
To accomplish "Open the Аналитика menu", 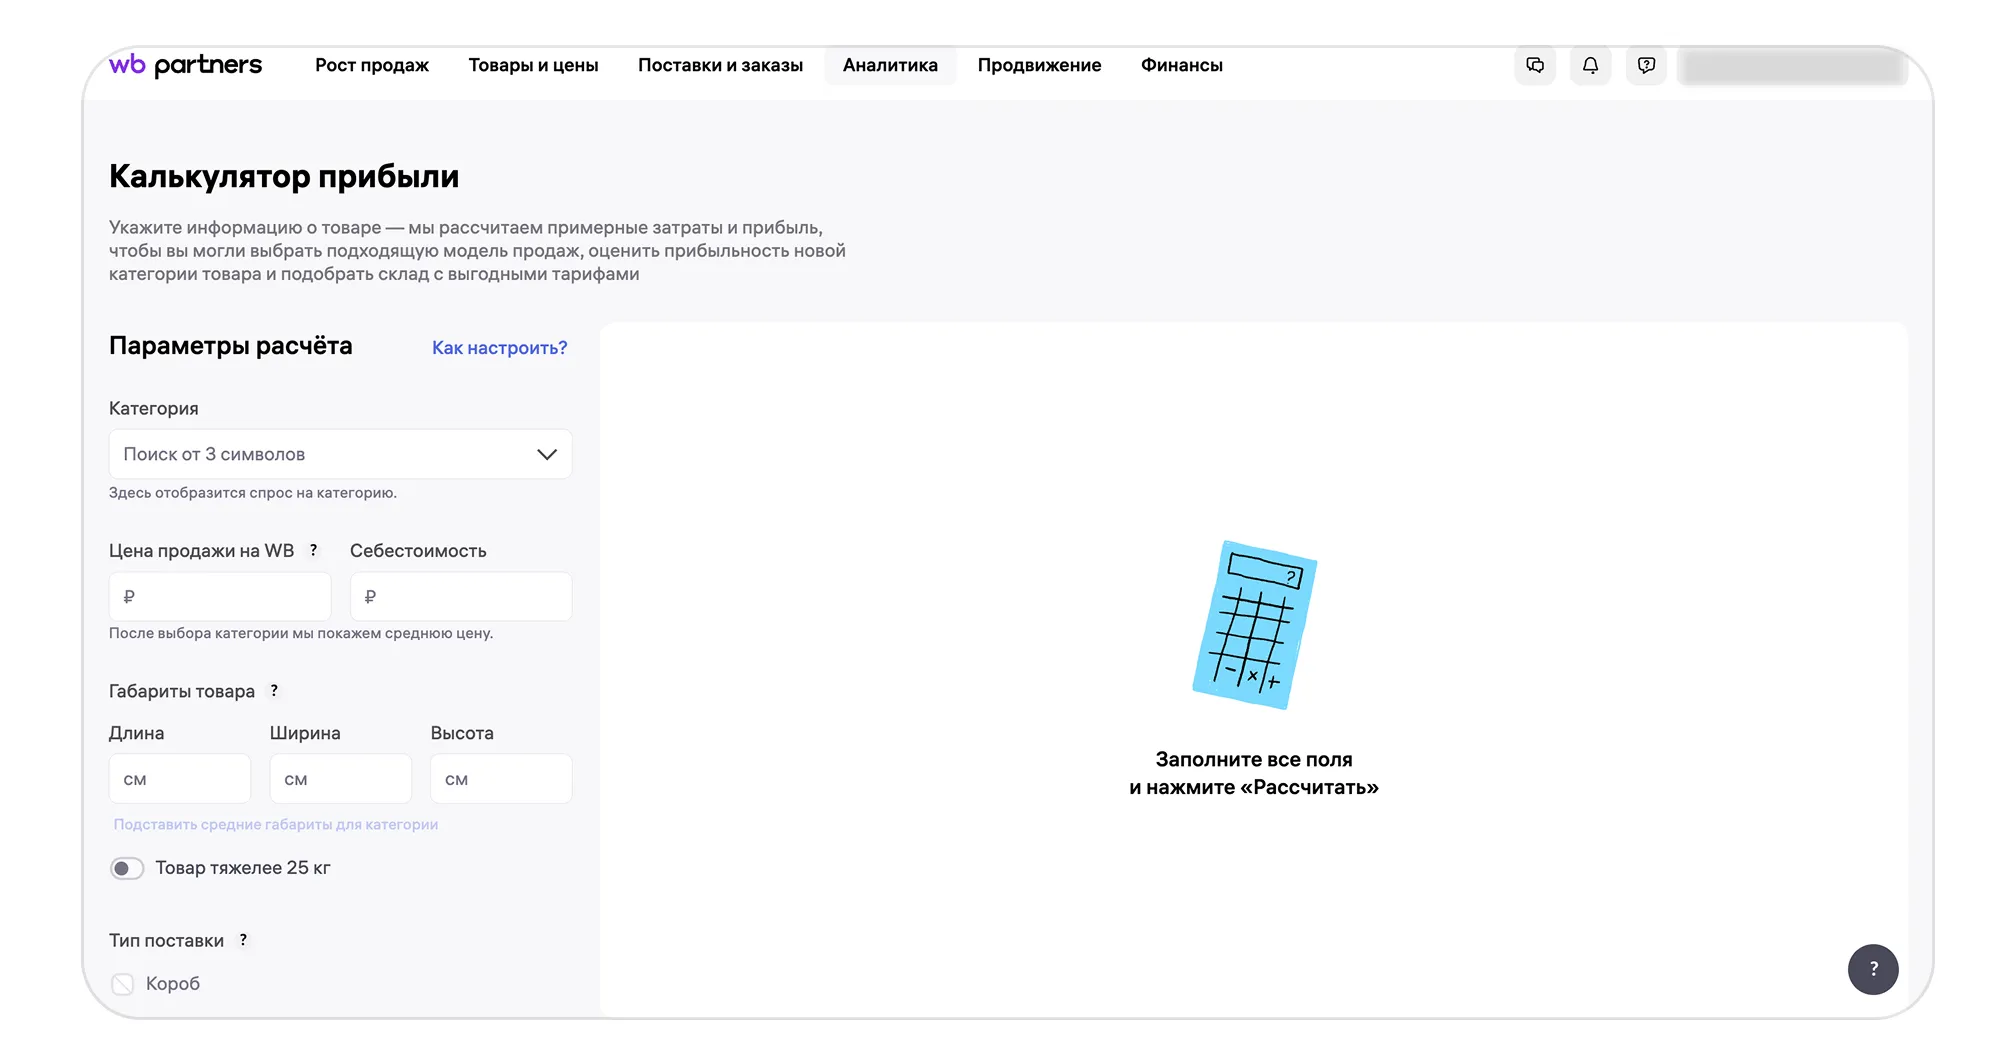I will click(x=890, y=66).
